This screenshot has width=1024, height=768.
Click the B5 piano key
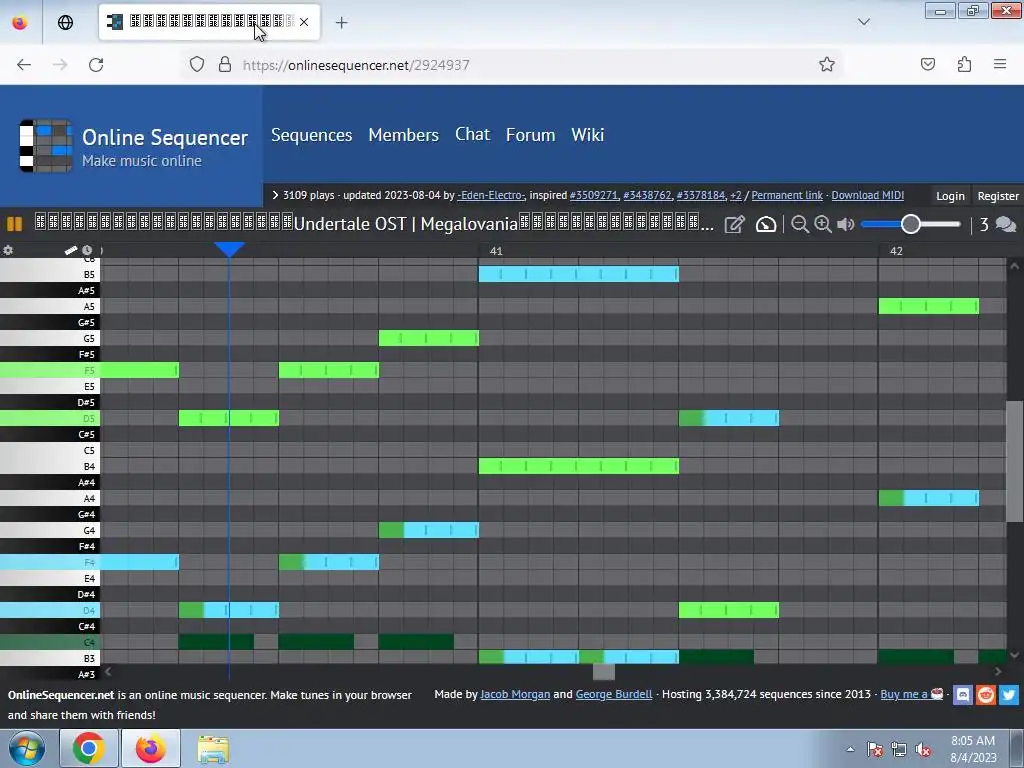coord(50,274)
